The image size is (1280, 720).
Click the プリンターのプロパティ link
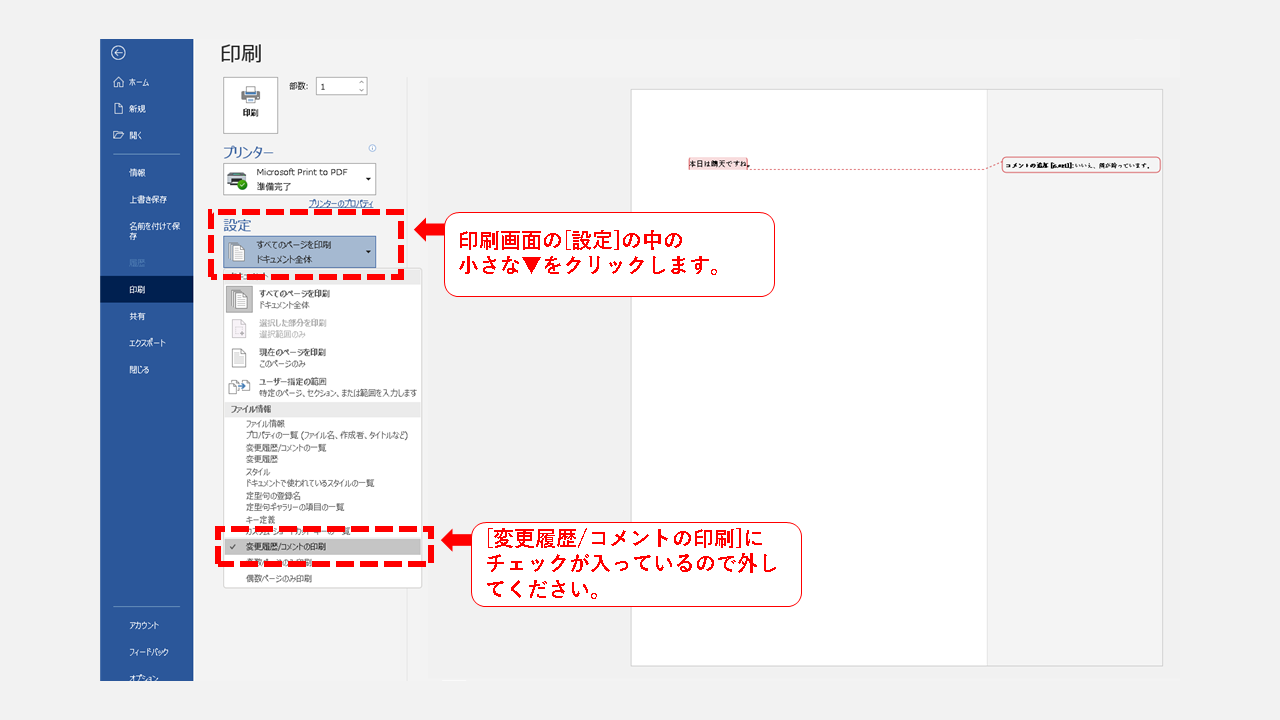tap(341, 203)
